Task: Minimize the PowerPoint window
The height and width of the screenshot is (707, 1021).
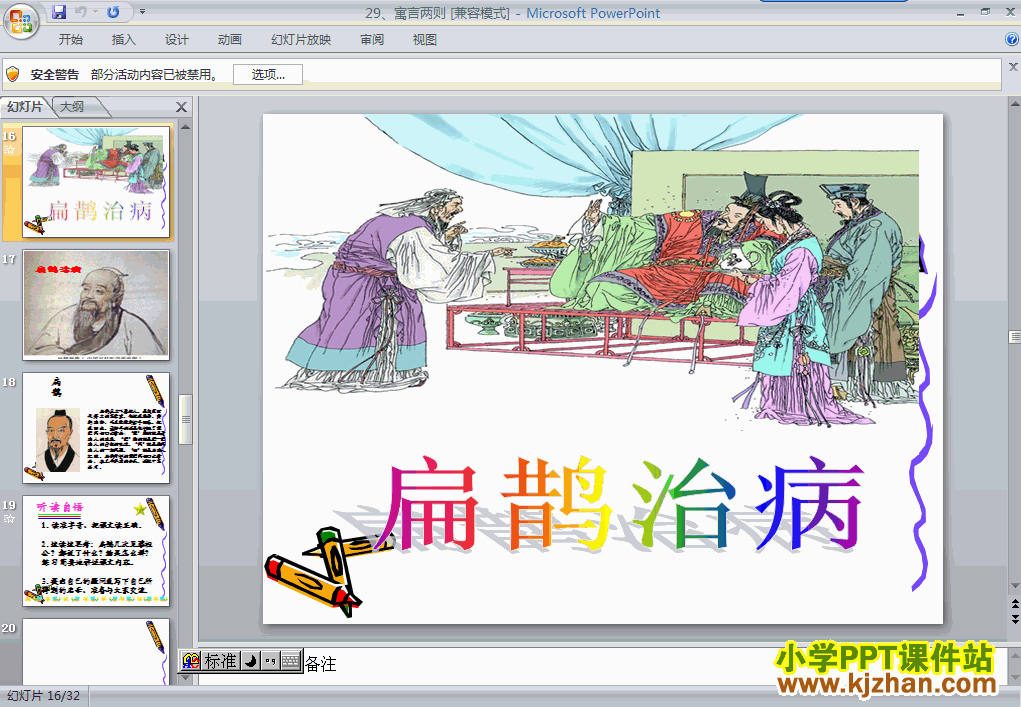Action: (x=960, y=12)
